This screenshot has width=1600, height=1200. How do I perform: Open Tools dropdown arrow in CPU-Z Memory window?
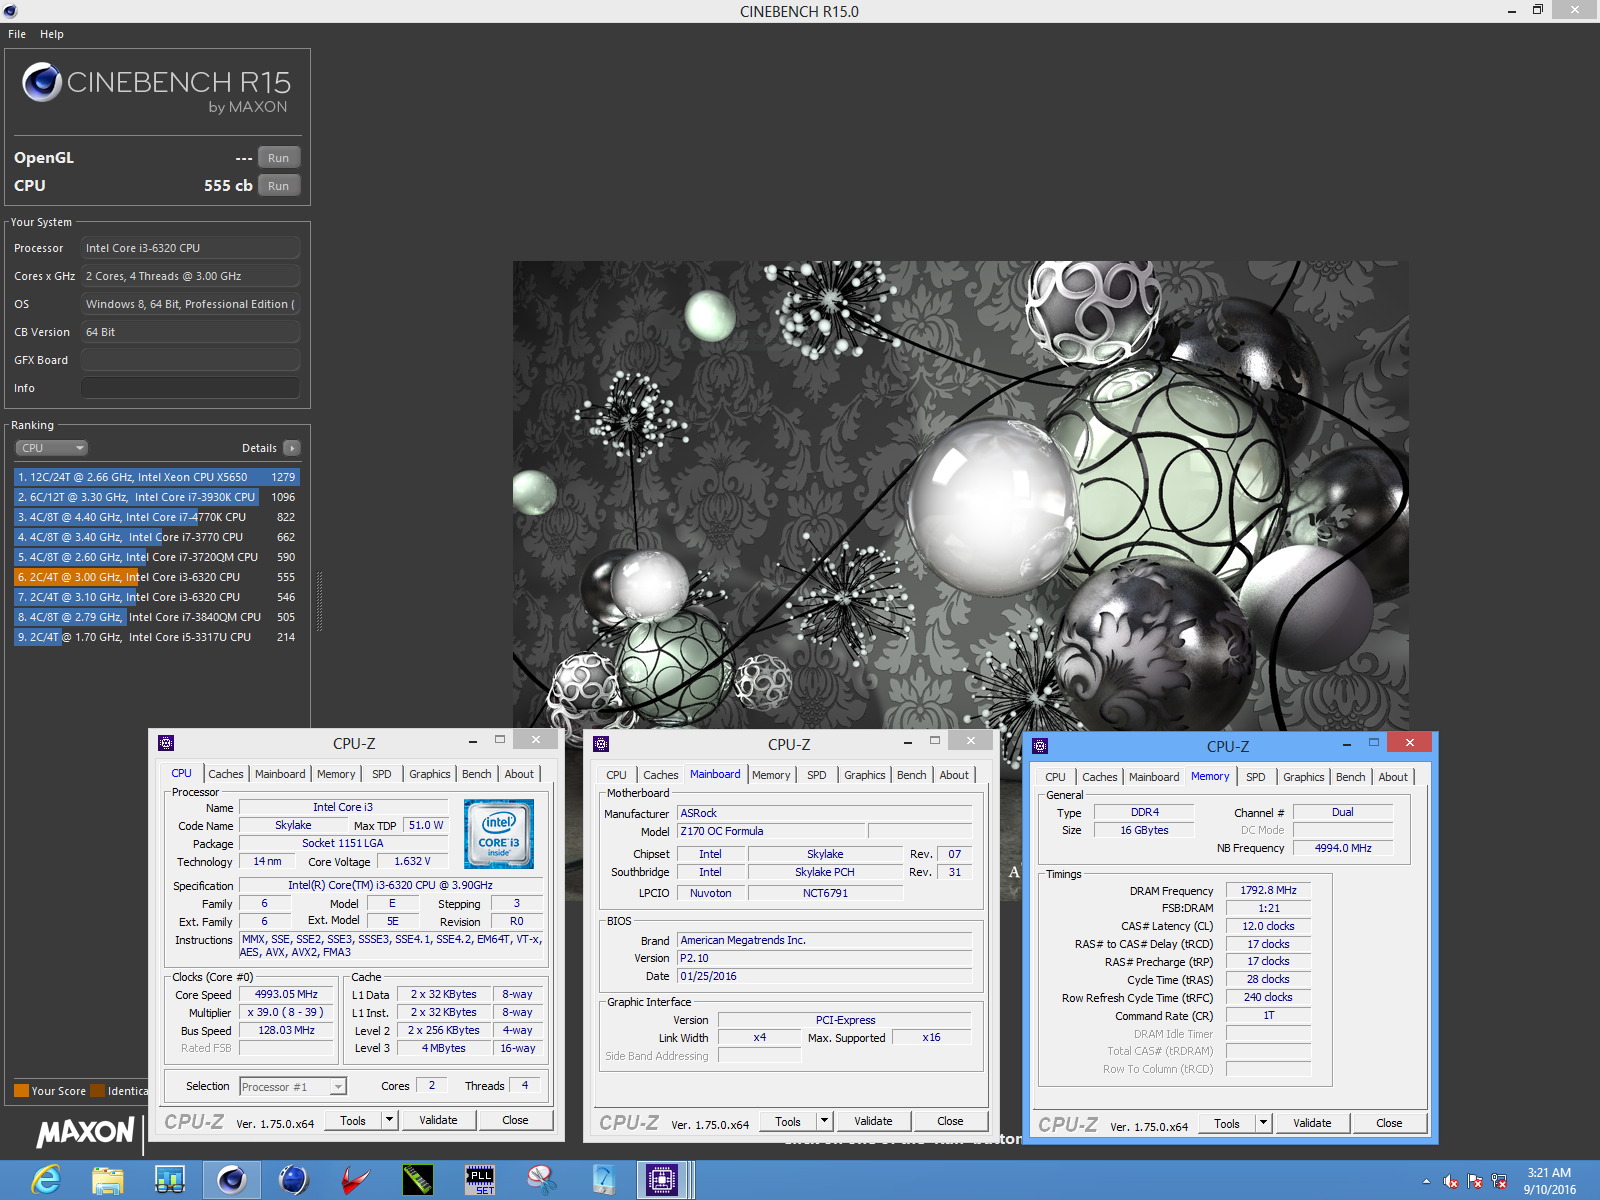point(1264,1124)
